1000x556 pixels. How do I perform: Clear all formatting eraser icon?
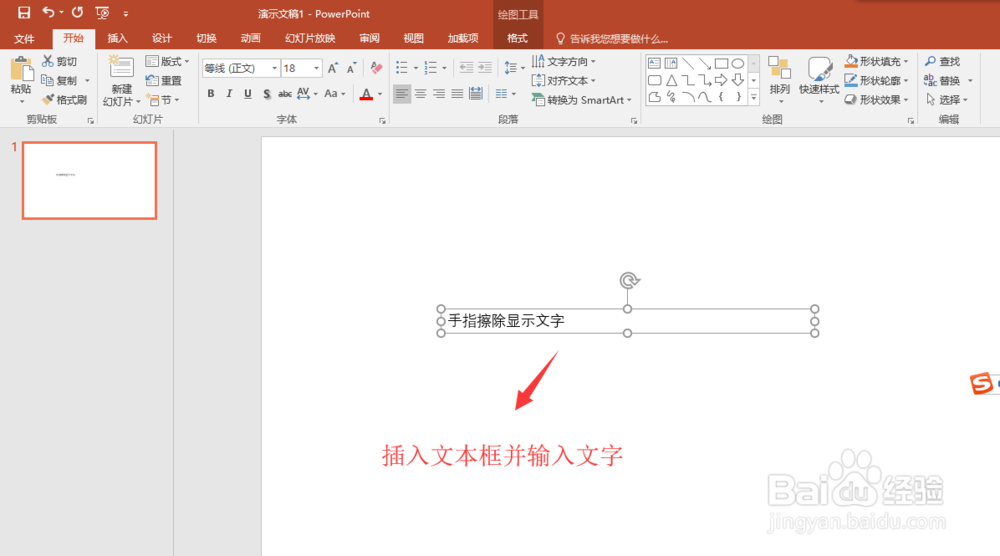coord(376,68)
